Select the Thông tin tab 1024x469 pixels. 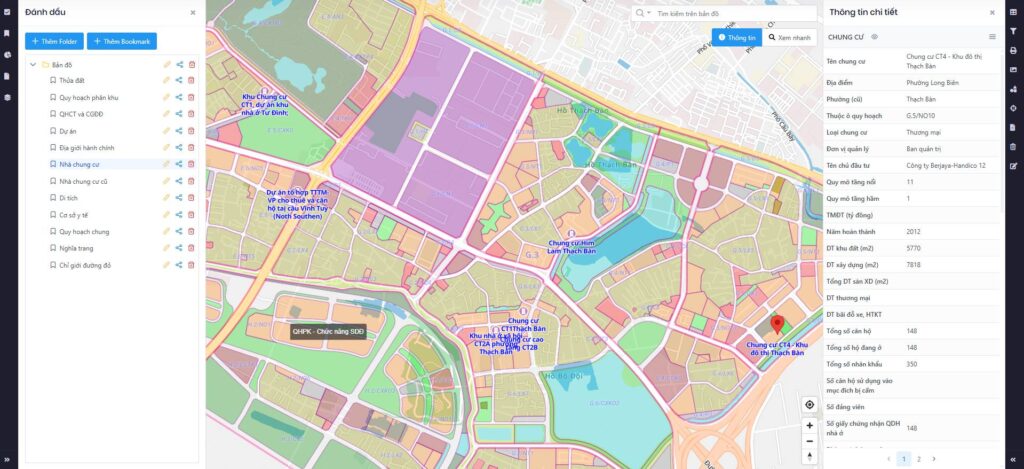pyautogui.click(x=737, y=37)
